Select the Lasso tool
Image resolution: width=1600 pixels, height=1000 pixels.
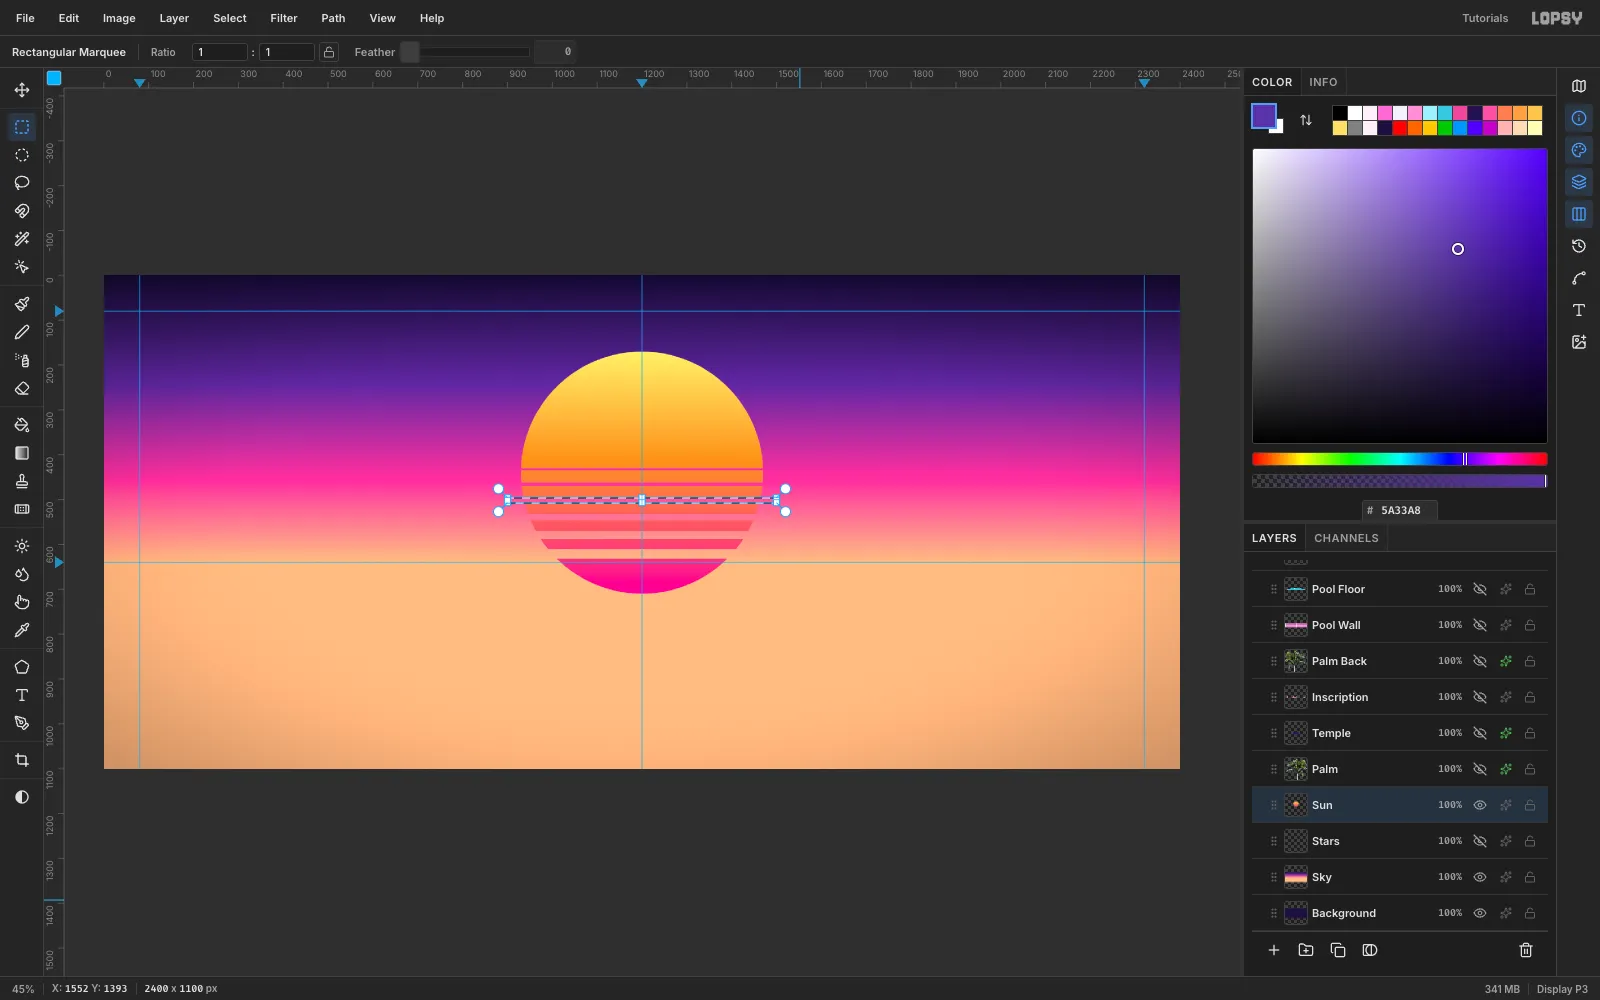[x=22, y=183]
